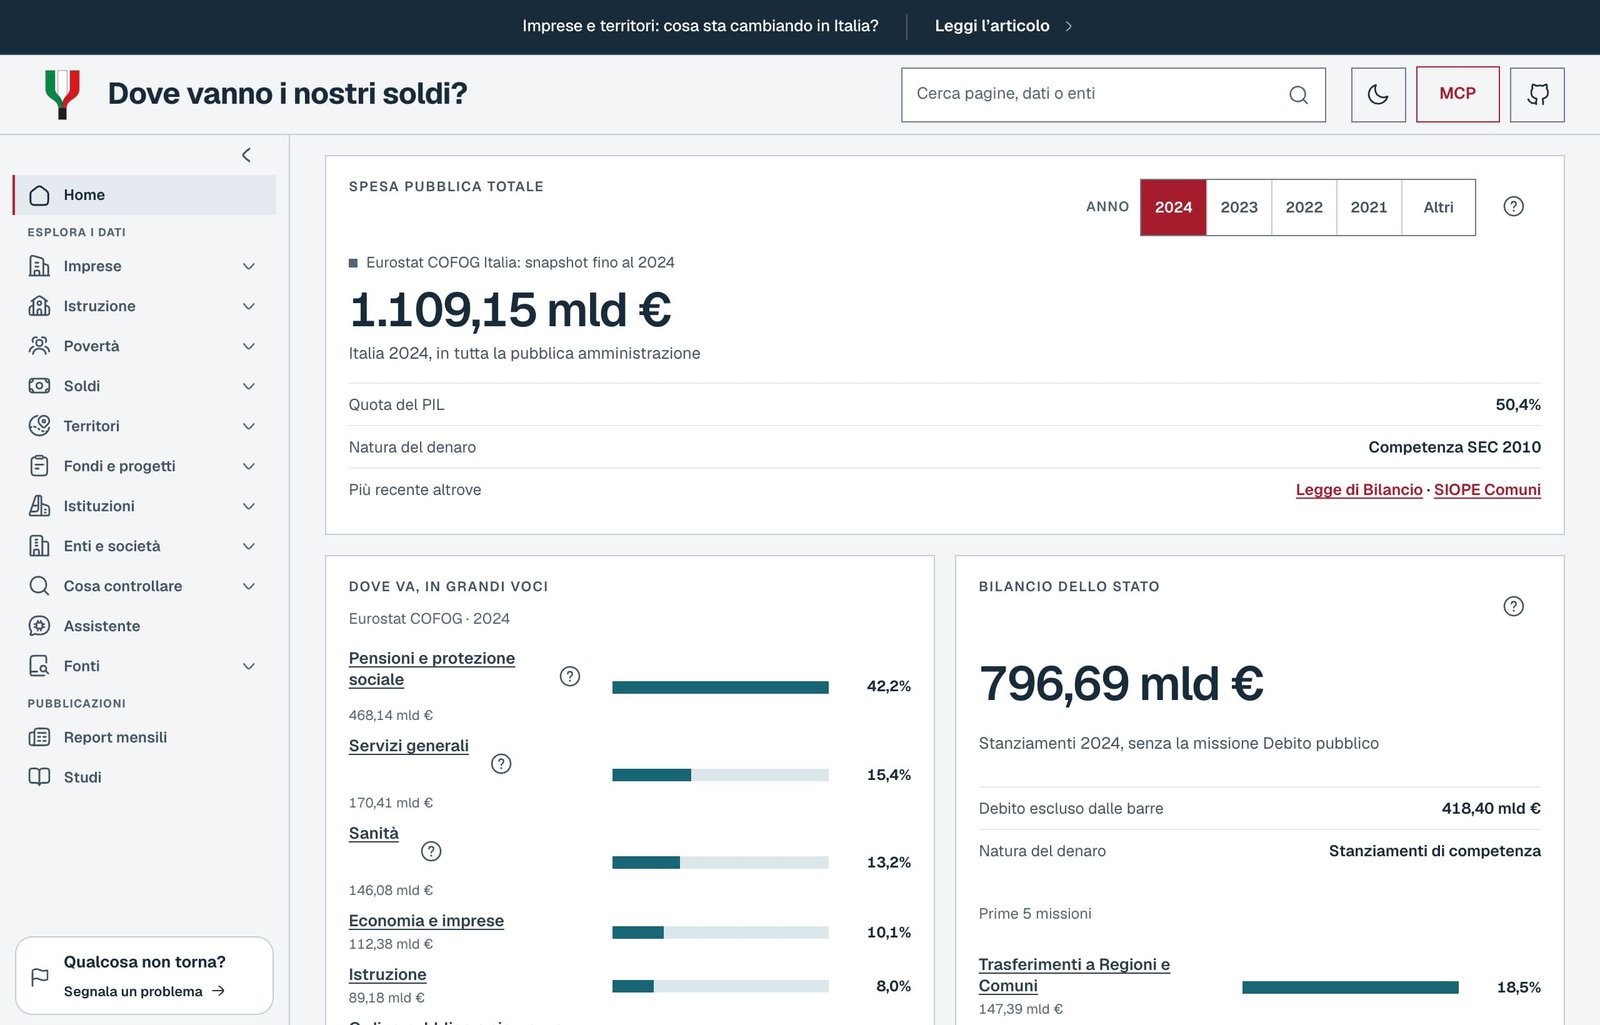Select year 2022
Image resolution: width=1600 pixels, height=1025 pixels.
pyautogui.click(x=1304, y=207)
